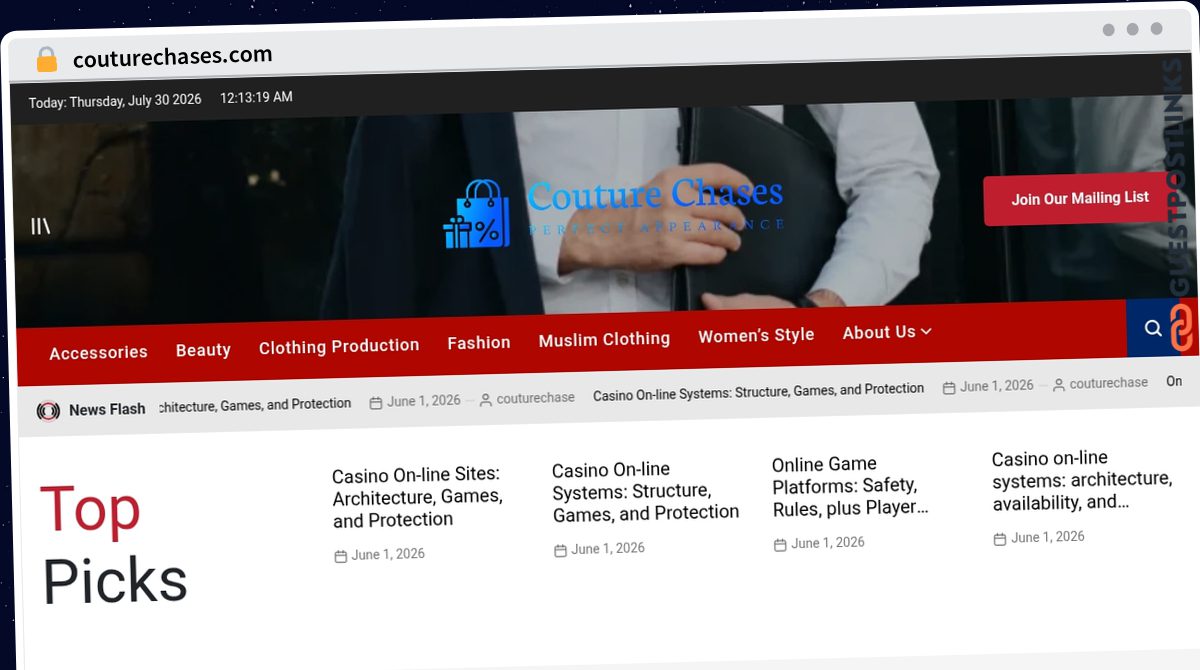Open article Casino On-line Sites: Architecture, Games

pyautogui.click(x=418, y=497)
